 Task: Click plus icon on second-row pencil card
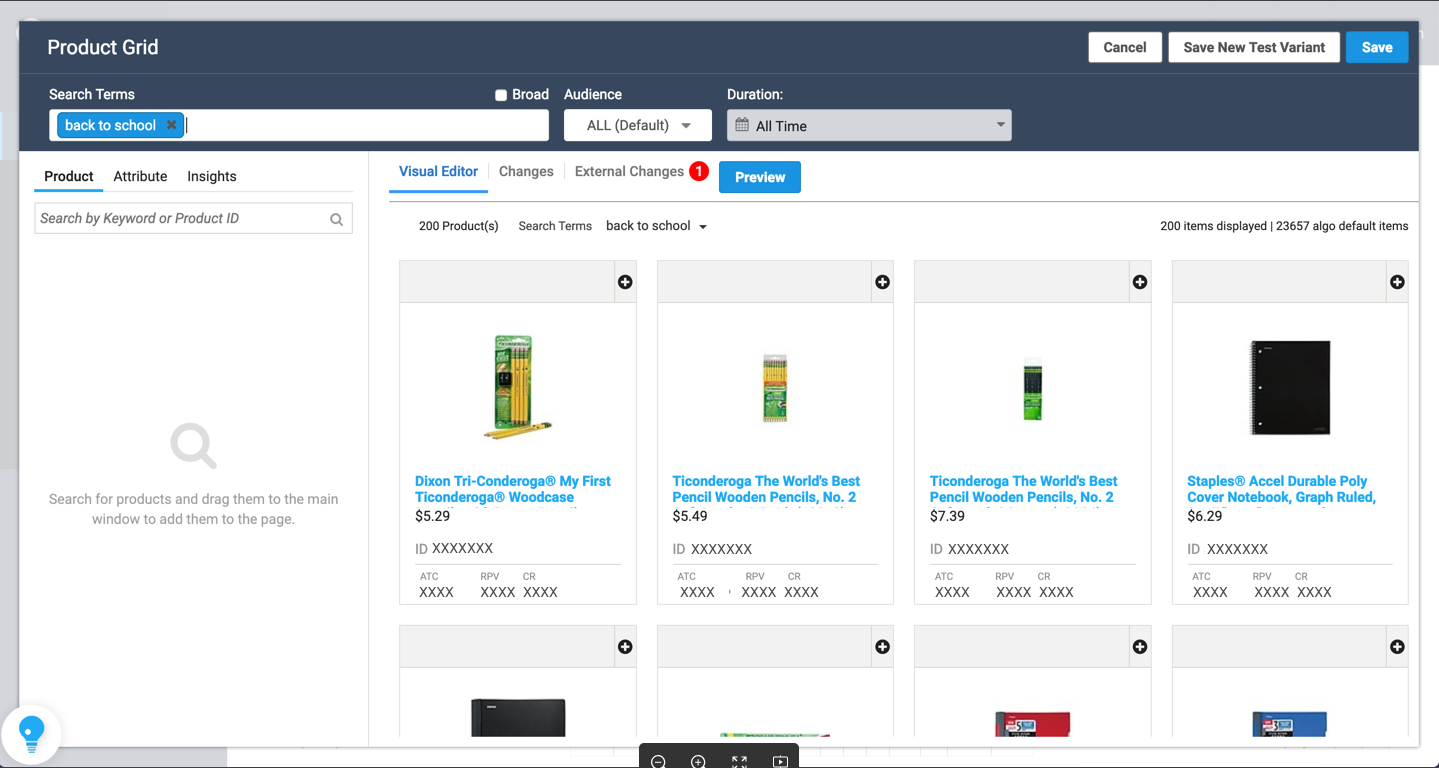[x=882, y=647]
